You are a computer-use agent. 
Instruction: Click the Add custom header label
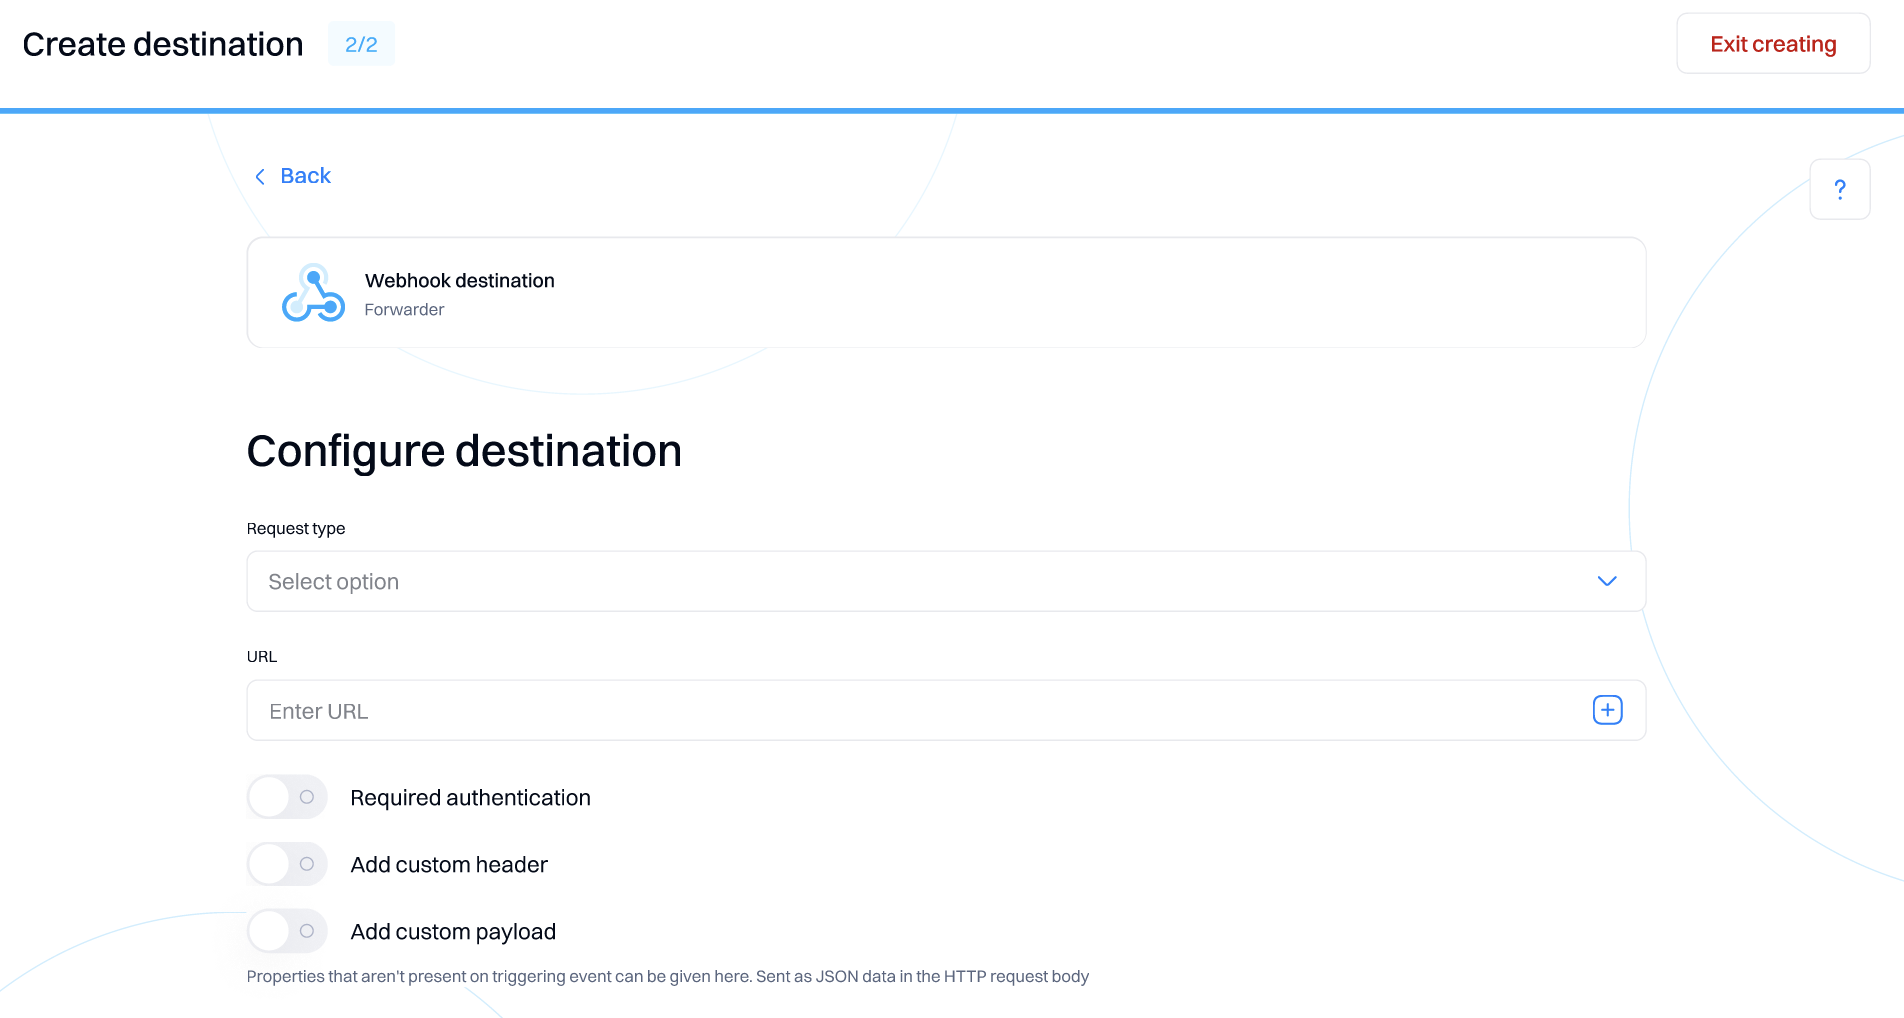[449, 865]
